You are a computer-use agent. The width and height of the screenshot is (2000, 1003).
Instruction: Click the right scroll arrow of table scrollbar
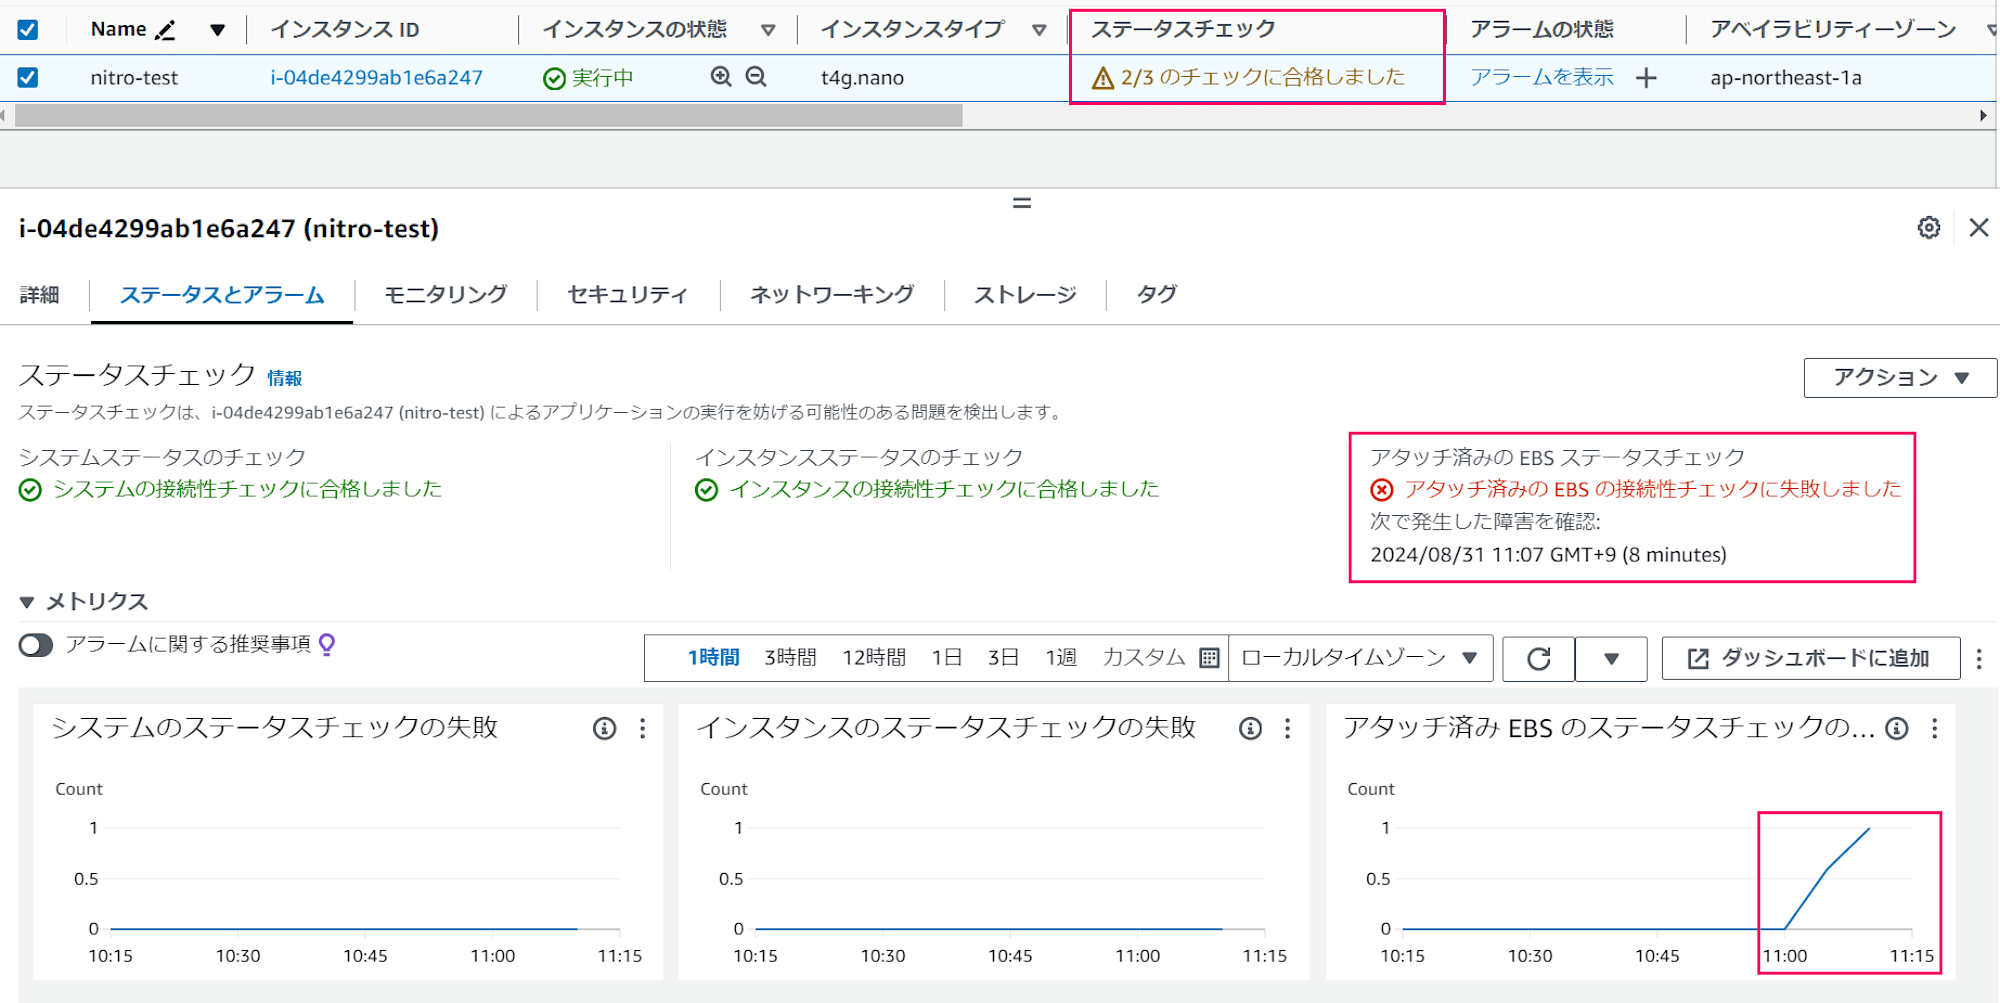tap(1983, 116)
